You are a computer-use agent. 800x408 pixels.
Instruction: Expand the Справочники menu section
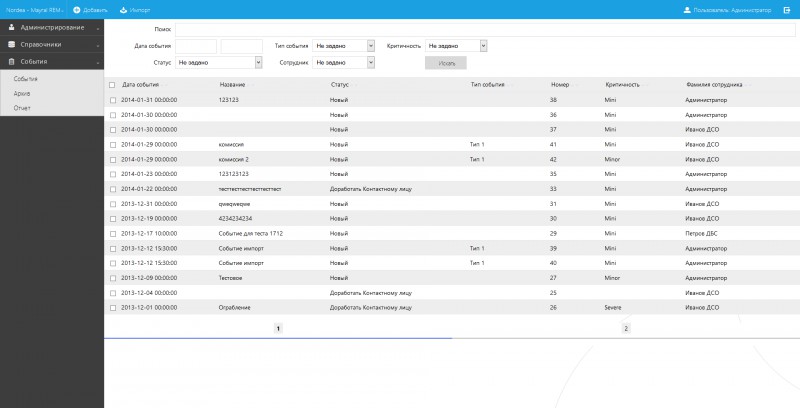pos(52,44)
